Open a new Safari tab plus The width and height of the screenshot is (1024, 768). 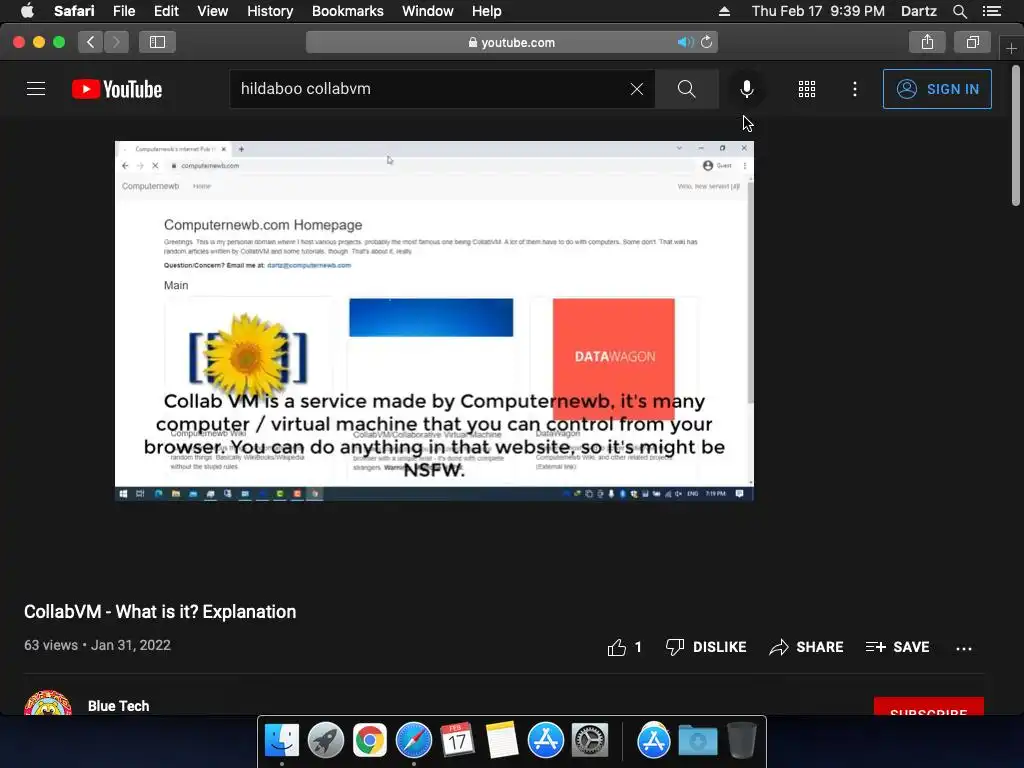[1011, 48]
